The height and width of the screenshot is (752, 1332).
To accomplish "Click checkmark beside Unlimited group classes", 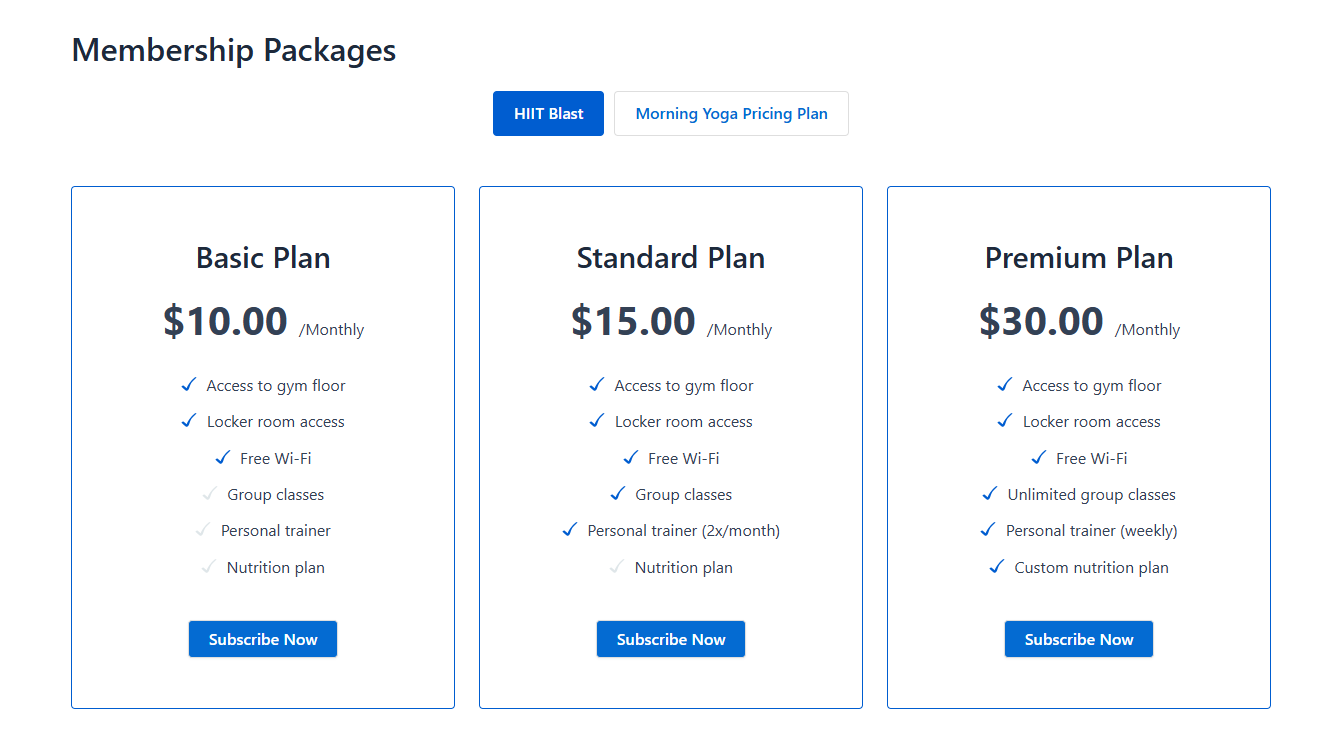I will point(990,494).
